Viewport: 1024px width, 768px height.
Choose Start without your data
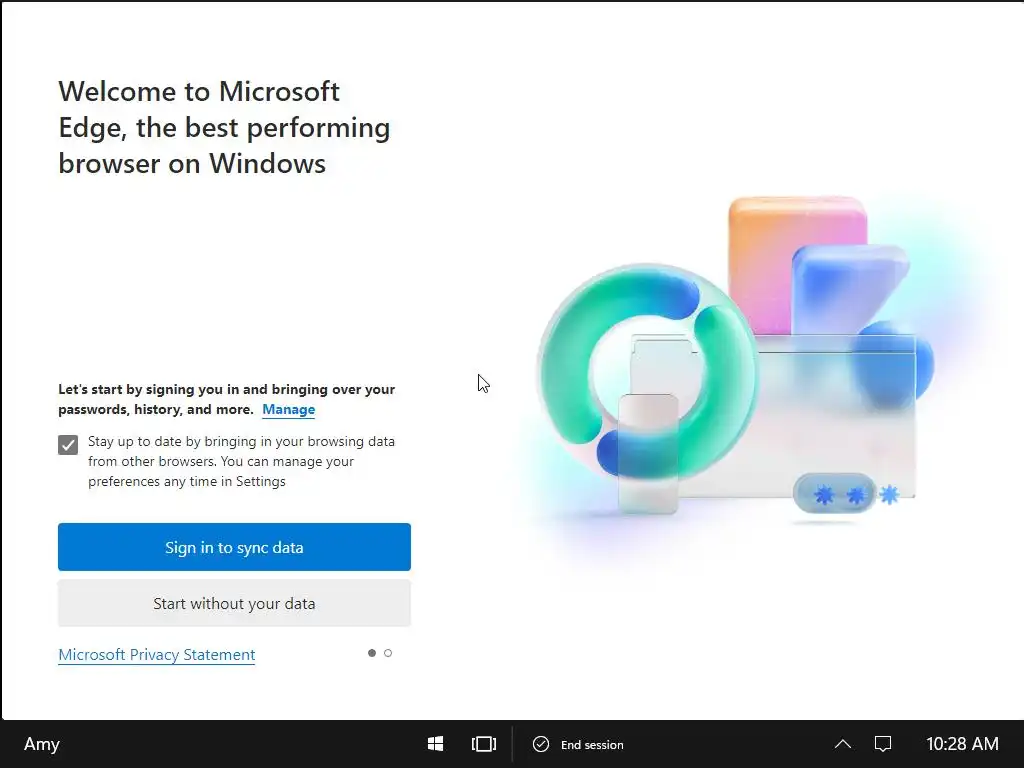point(234,603)
